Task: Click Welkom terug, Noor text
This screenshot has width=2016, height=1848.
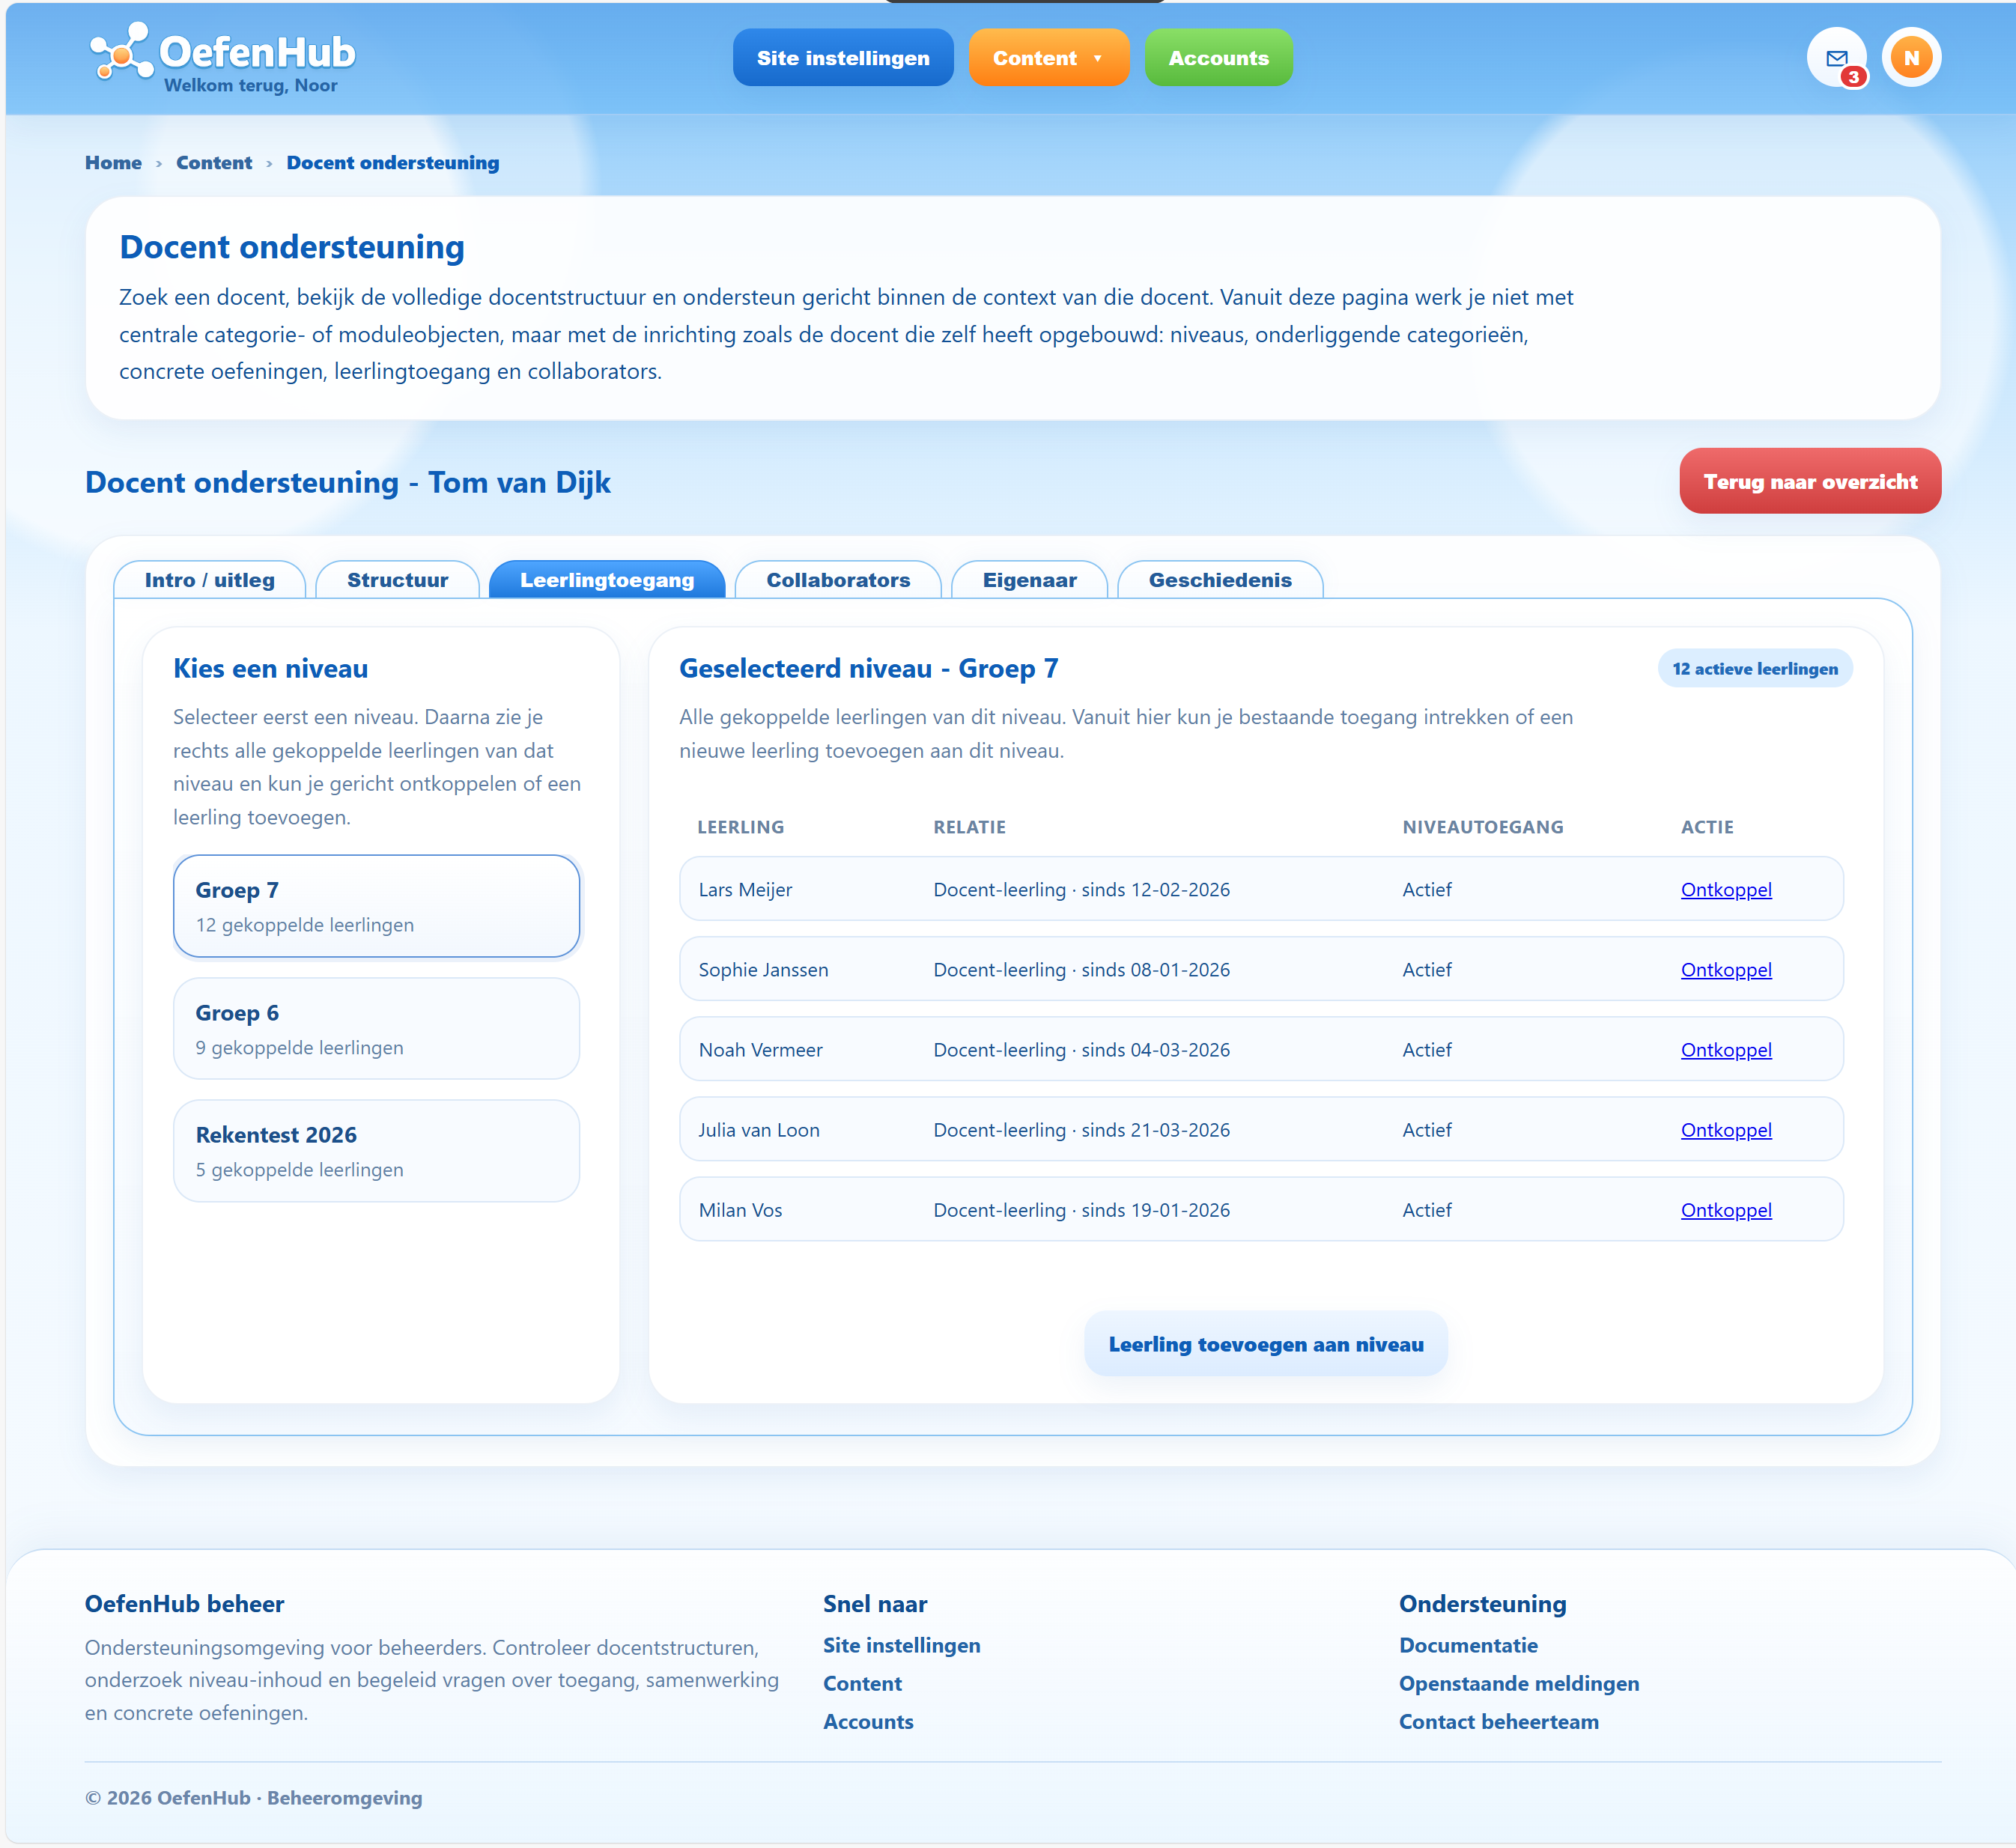Action: click(x=250, y=86)
